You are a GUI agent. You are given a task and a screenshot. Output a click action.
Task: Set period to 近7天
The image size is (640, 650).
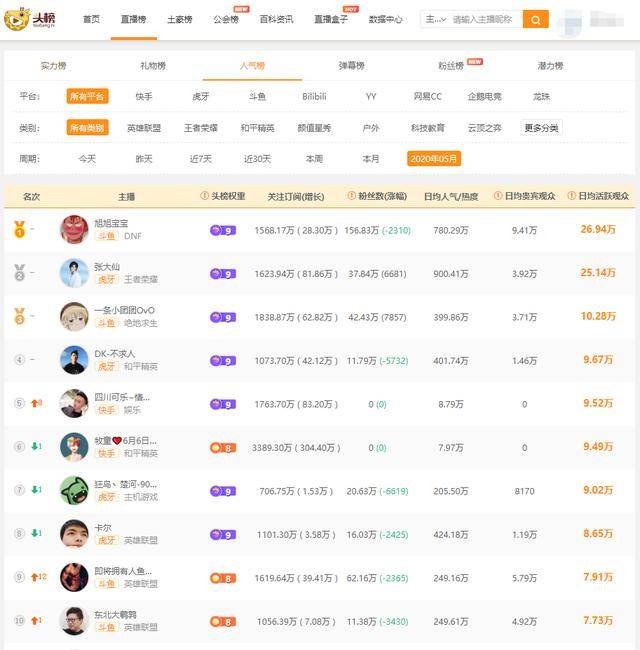pos(201,159)
